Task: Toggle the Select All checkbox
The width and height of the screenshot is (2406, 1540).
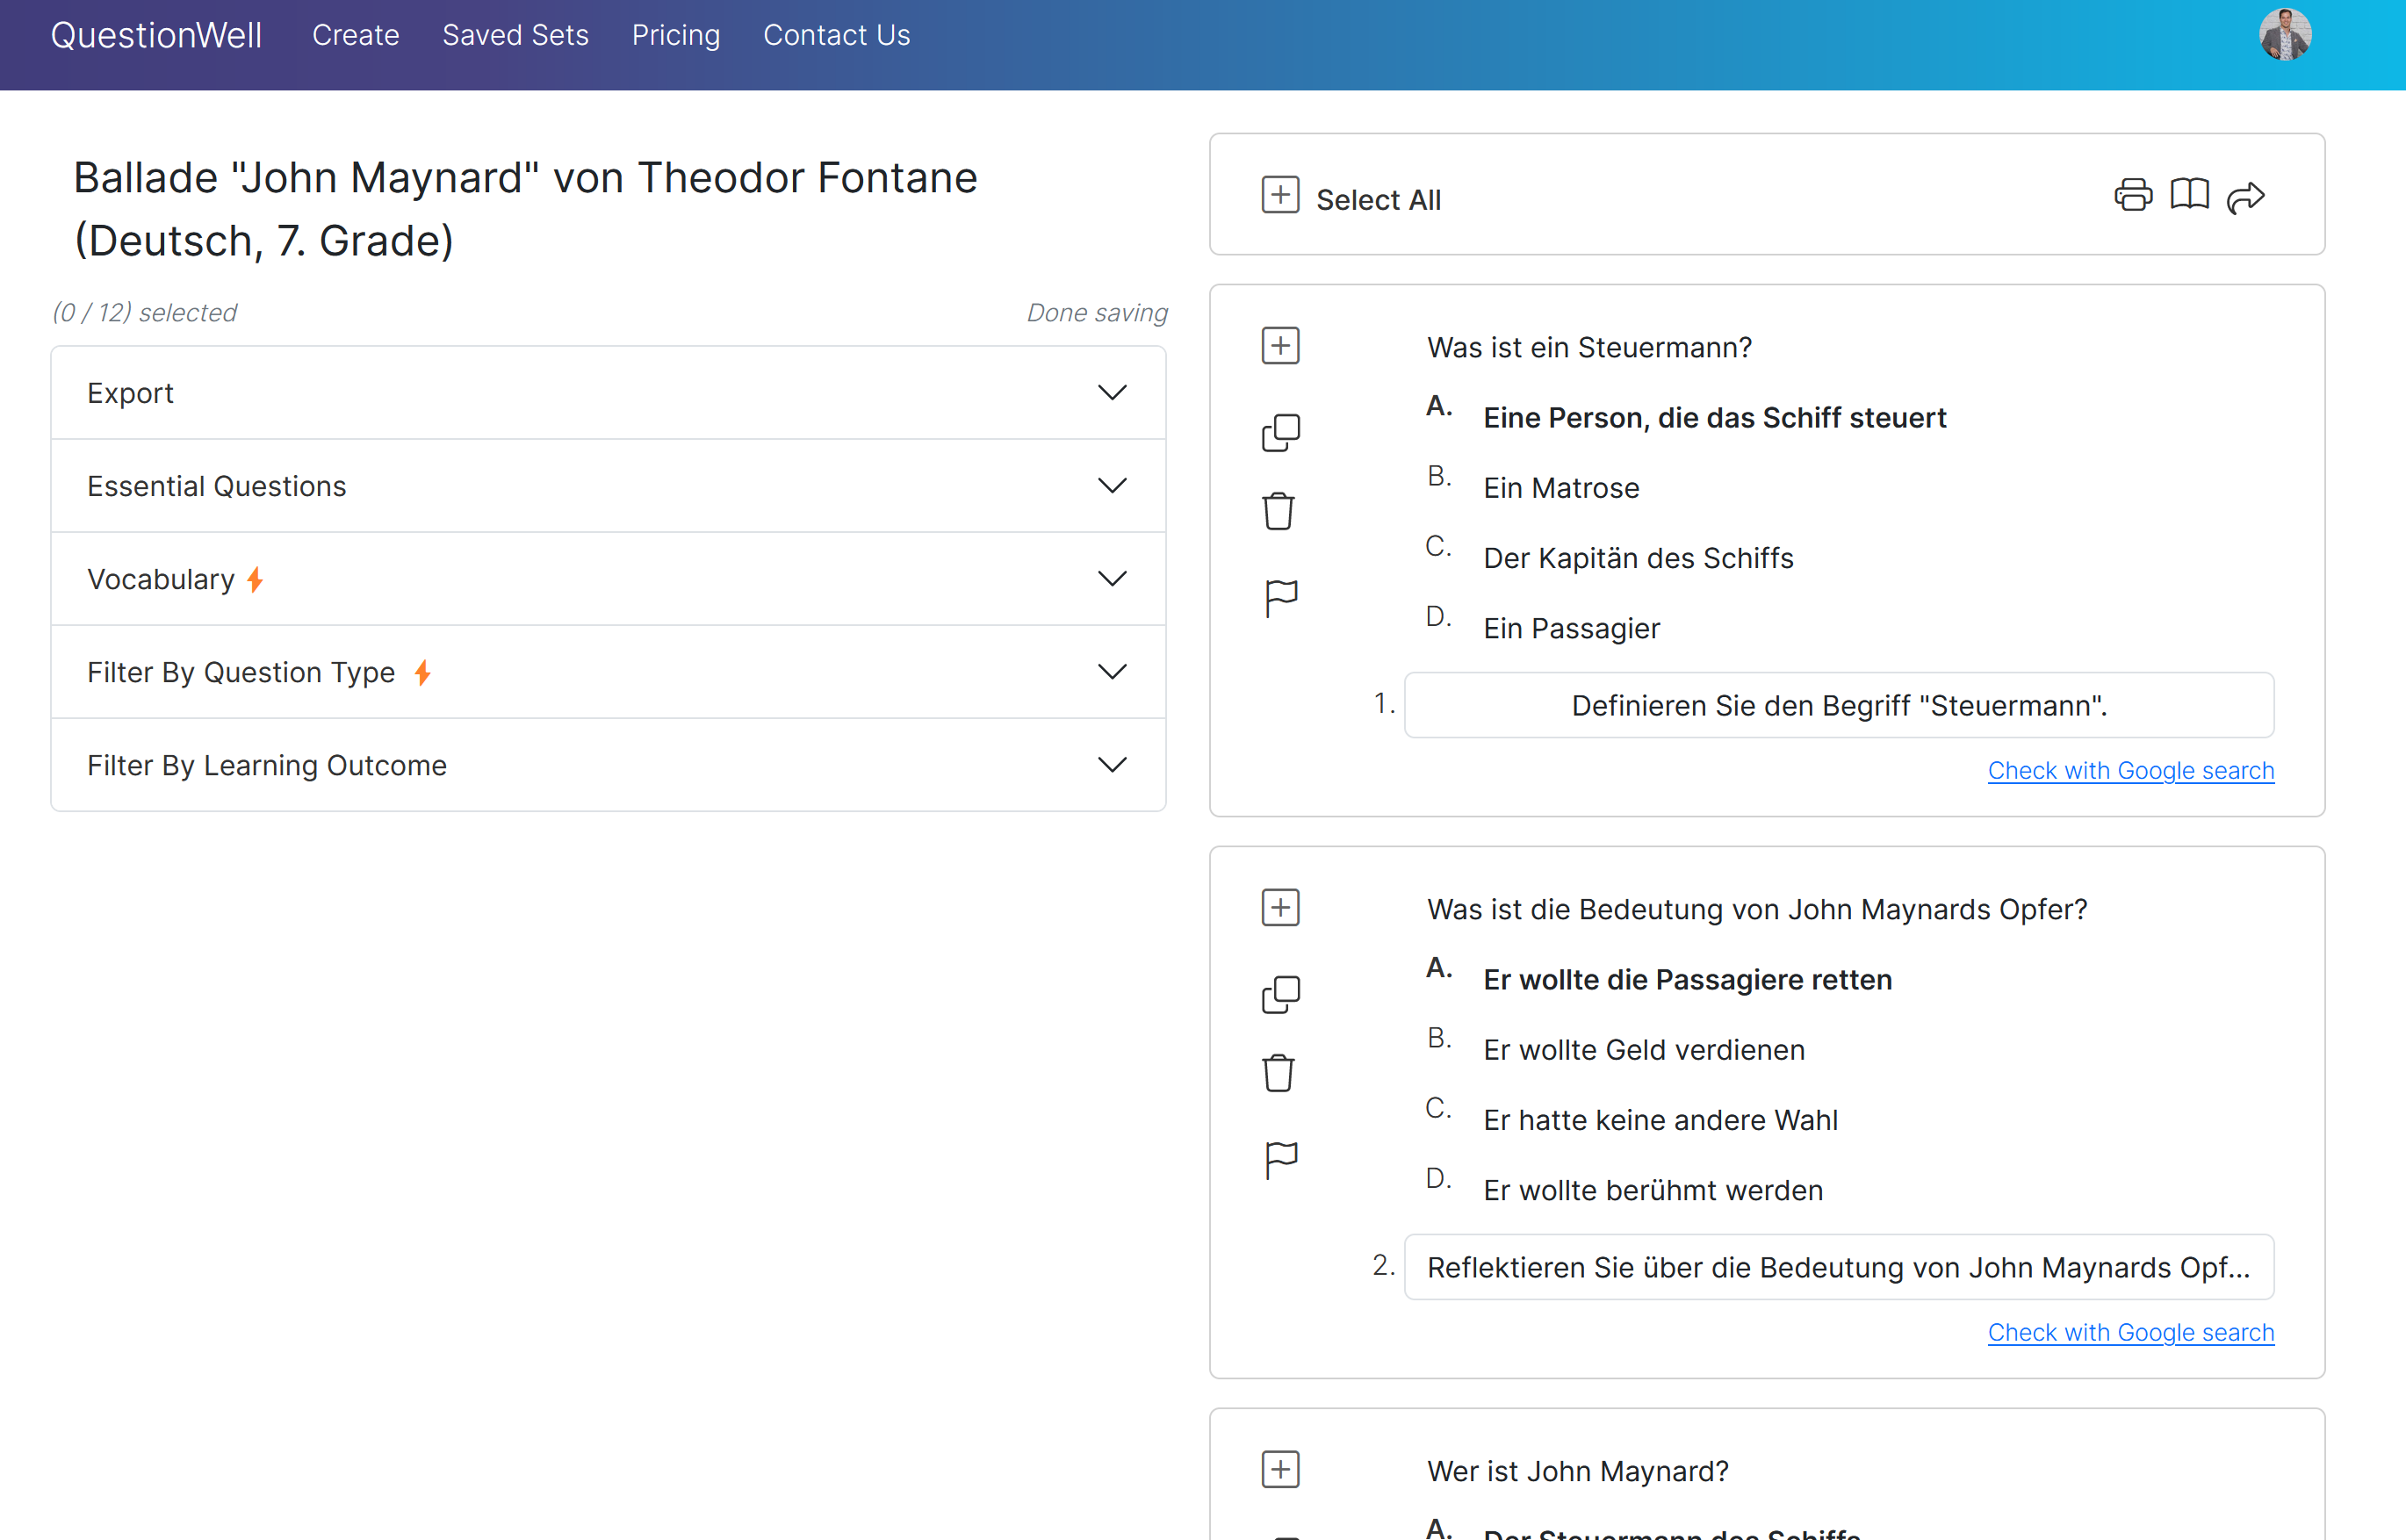Action: (x=1280, y=195)
